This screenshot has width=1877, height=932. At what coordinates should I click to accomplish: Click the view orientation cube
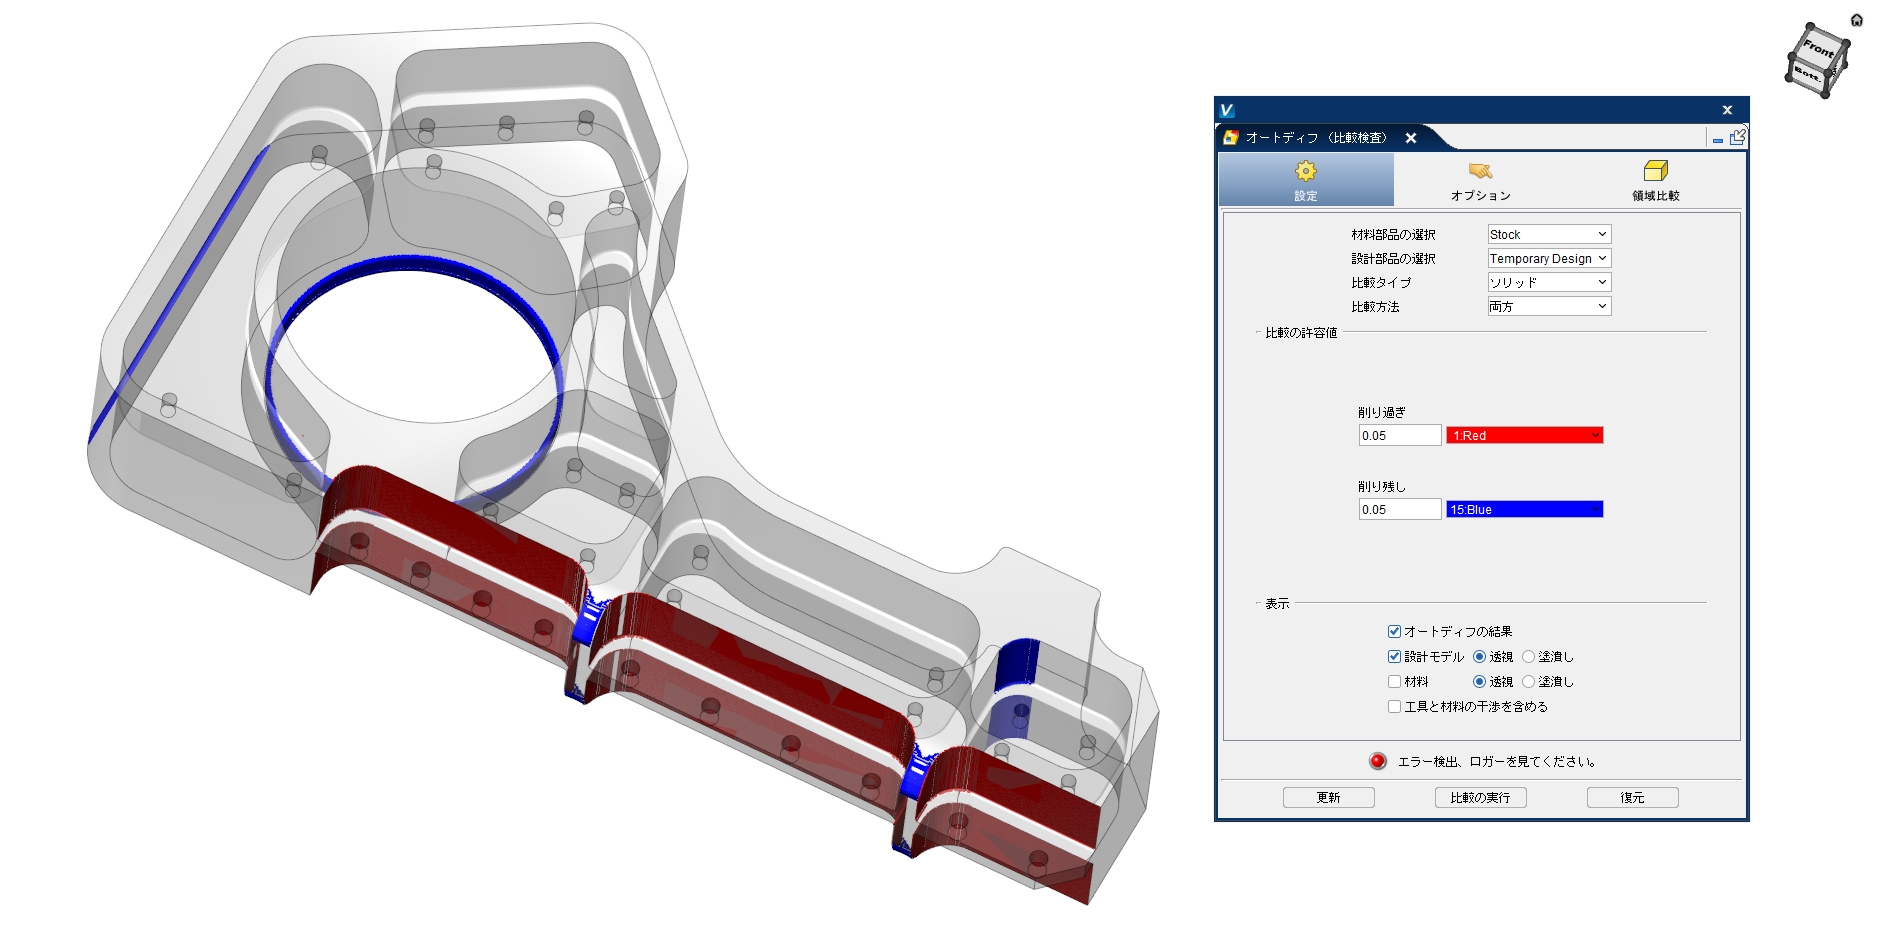tap(1816, 60)
